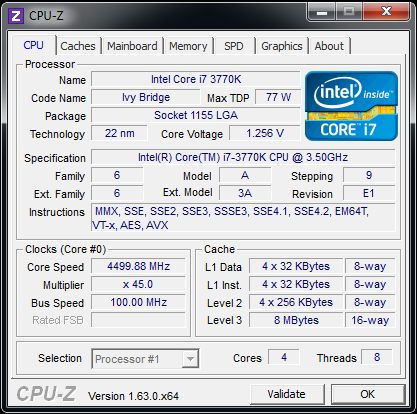Click the Code Name value Ivy Bridge
Screen dimensions: 417x414
click(x=146, y=97)
